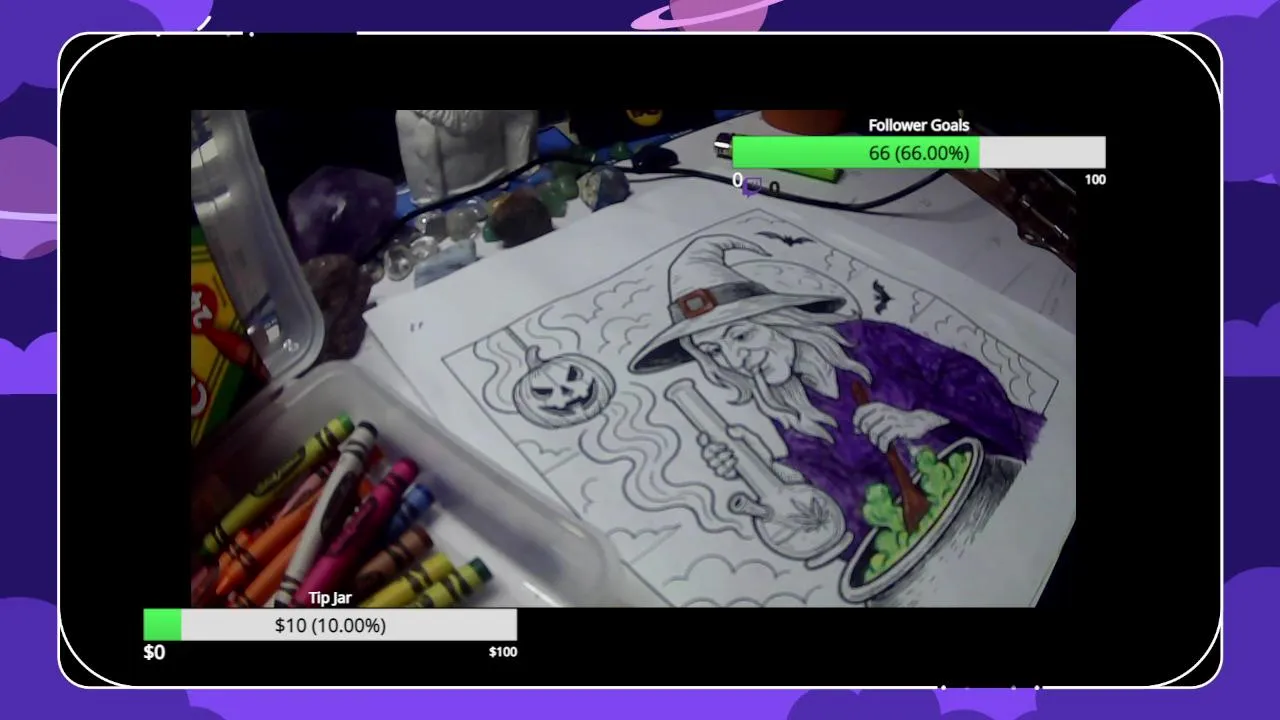
Task: Click the "66 (66.00%)" follower value
Action: pyautogui.click(x=919, y=153)
